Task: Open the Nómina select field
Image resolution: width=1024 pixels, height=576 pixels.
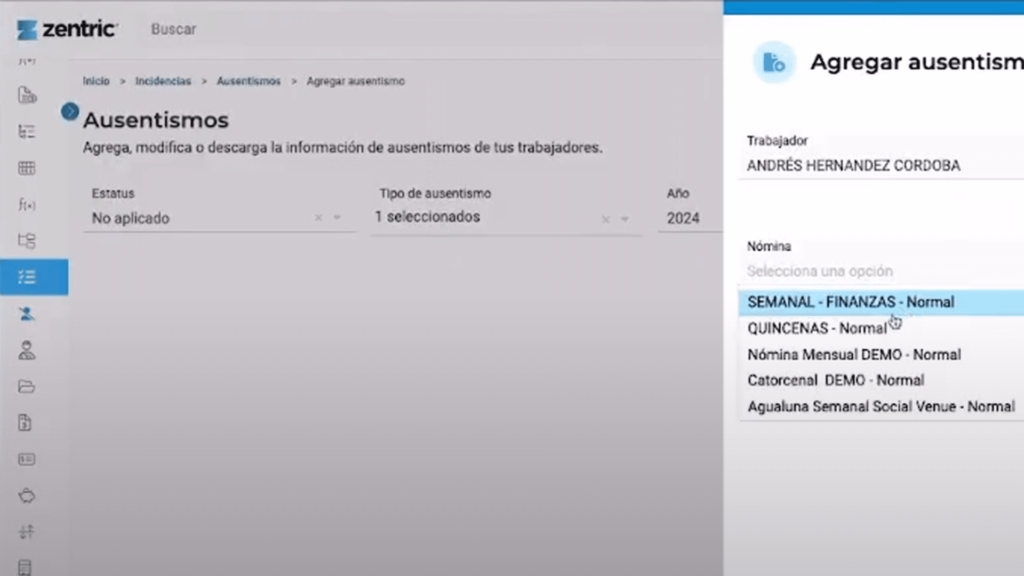Action: 881,271
